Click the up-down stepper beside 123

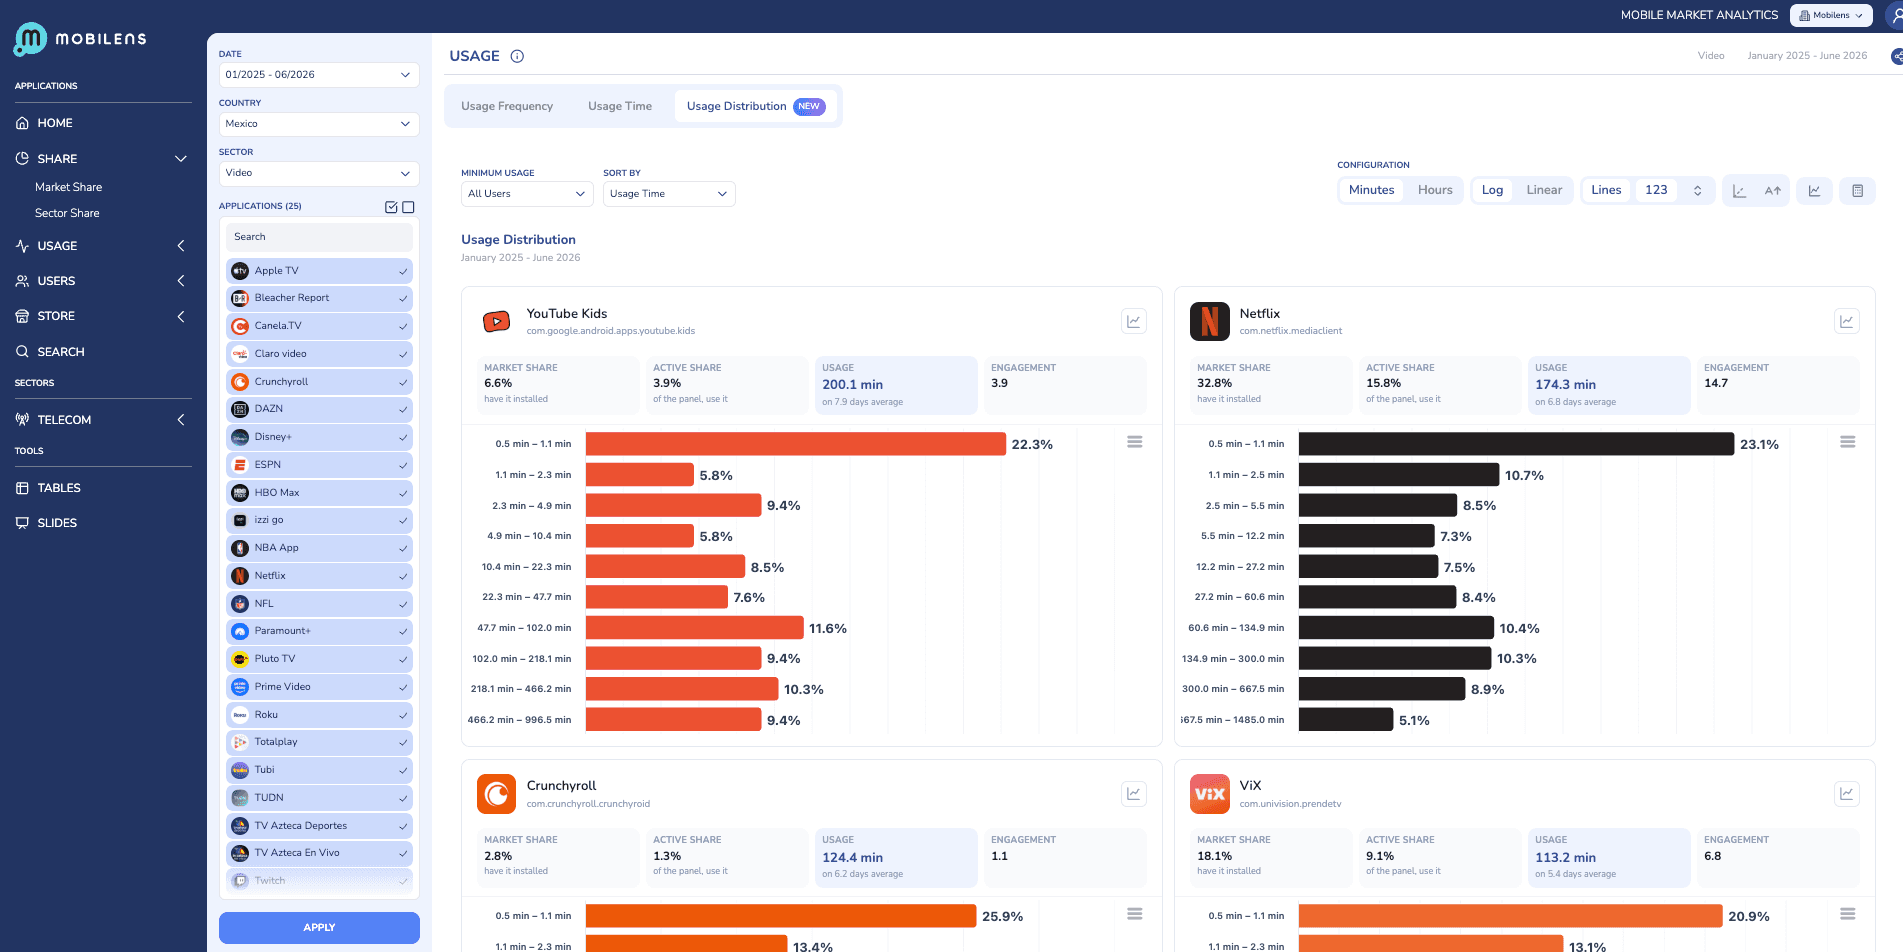click(1697, 191)
